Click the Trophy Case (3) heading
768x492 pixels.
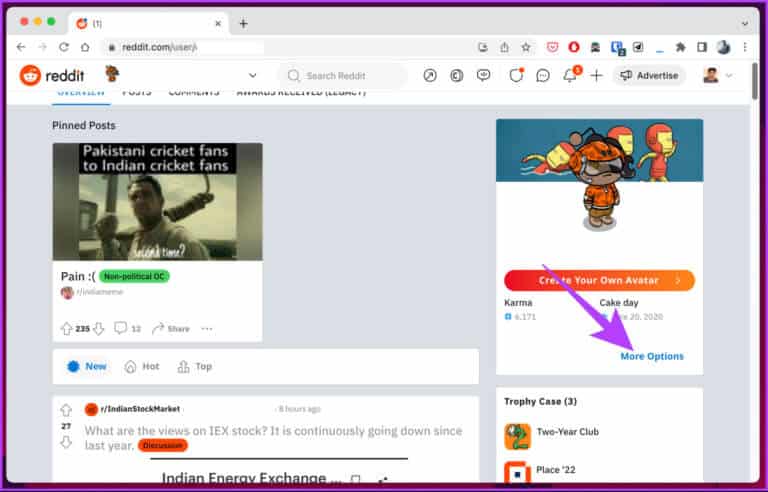pos(540,401)
